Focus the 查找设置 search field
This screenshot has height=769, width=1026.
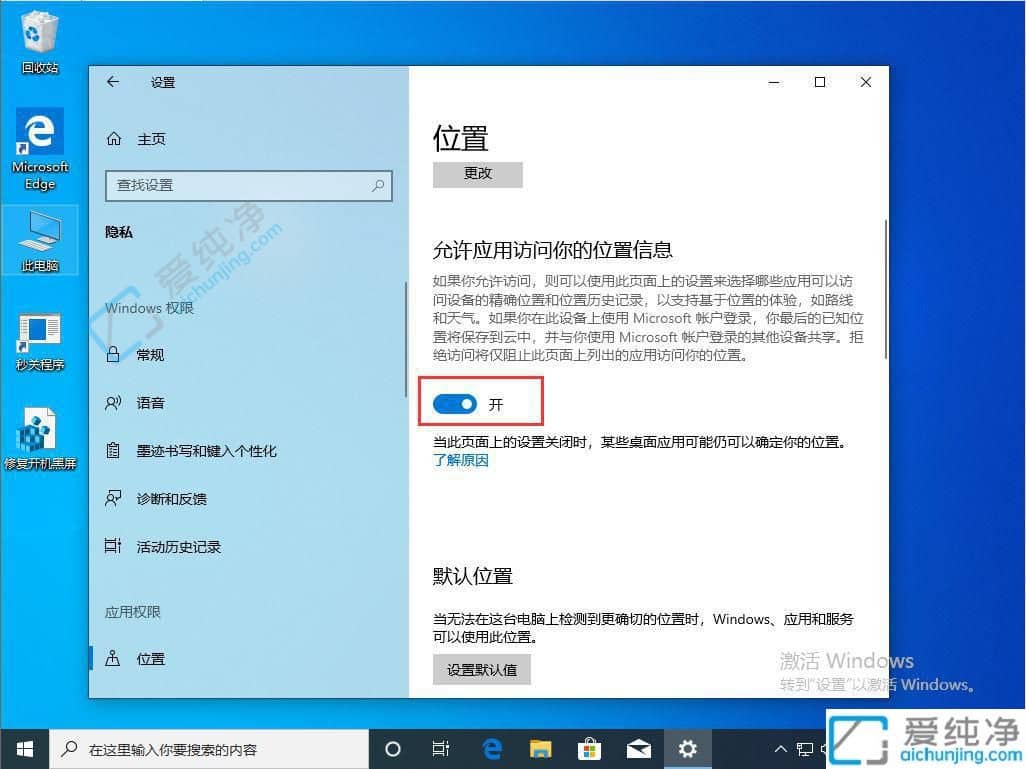[249, 186]
